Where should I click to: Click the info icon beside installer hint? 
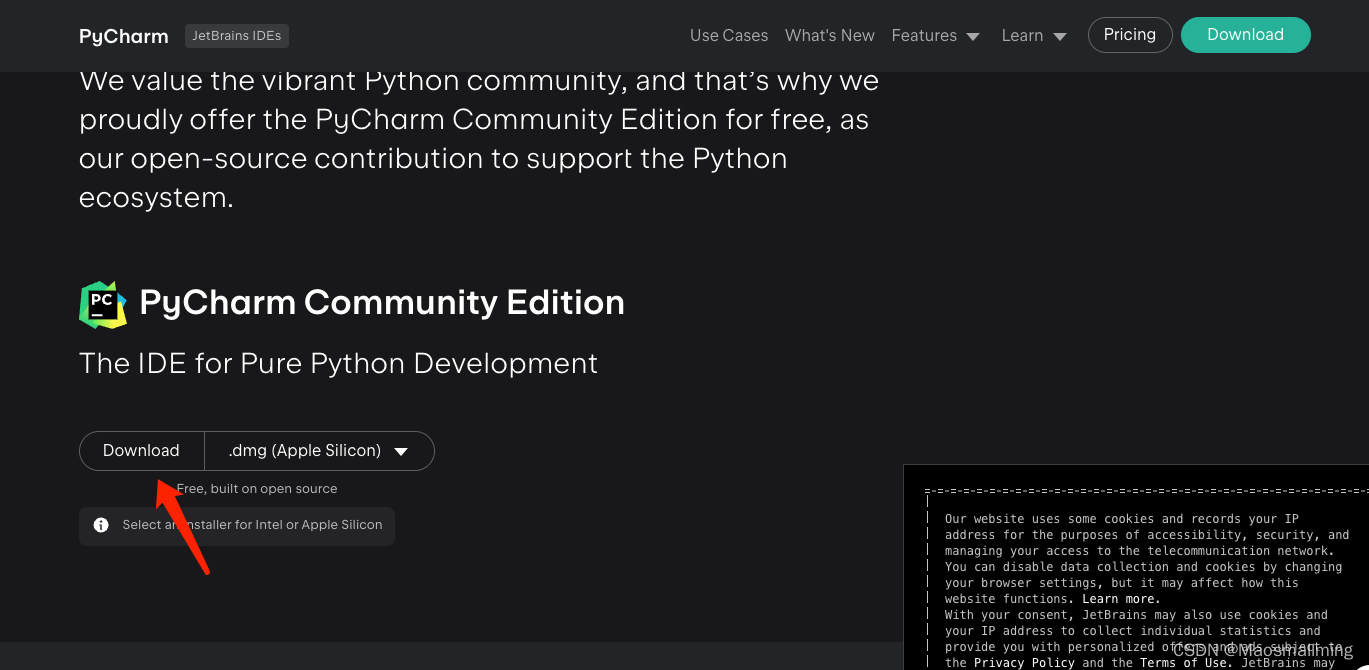coord(101,525)
